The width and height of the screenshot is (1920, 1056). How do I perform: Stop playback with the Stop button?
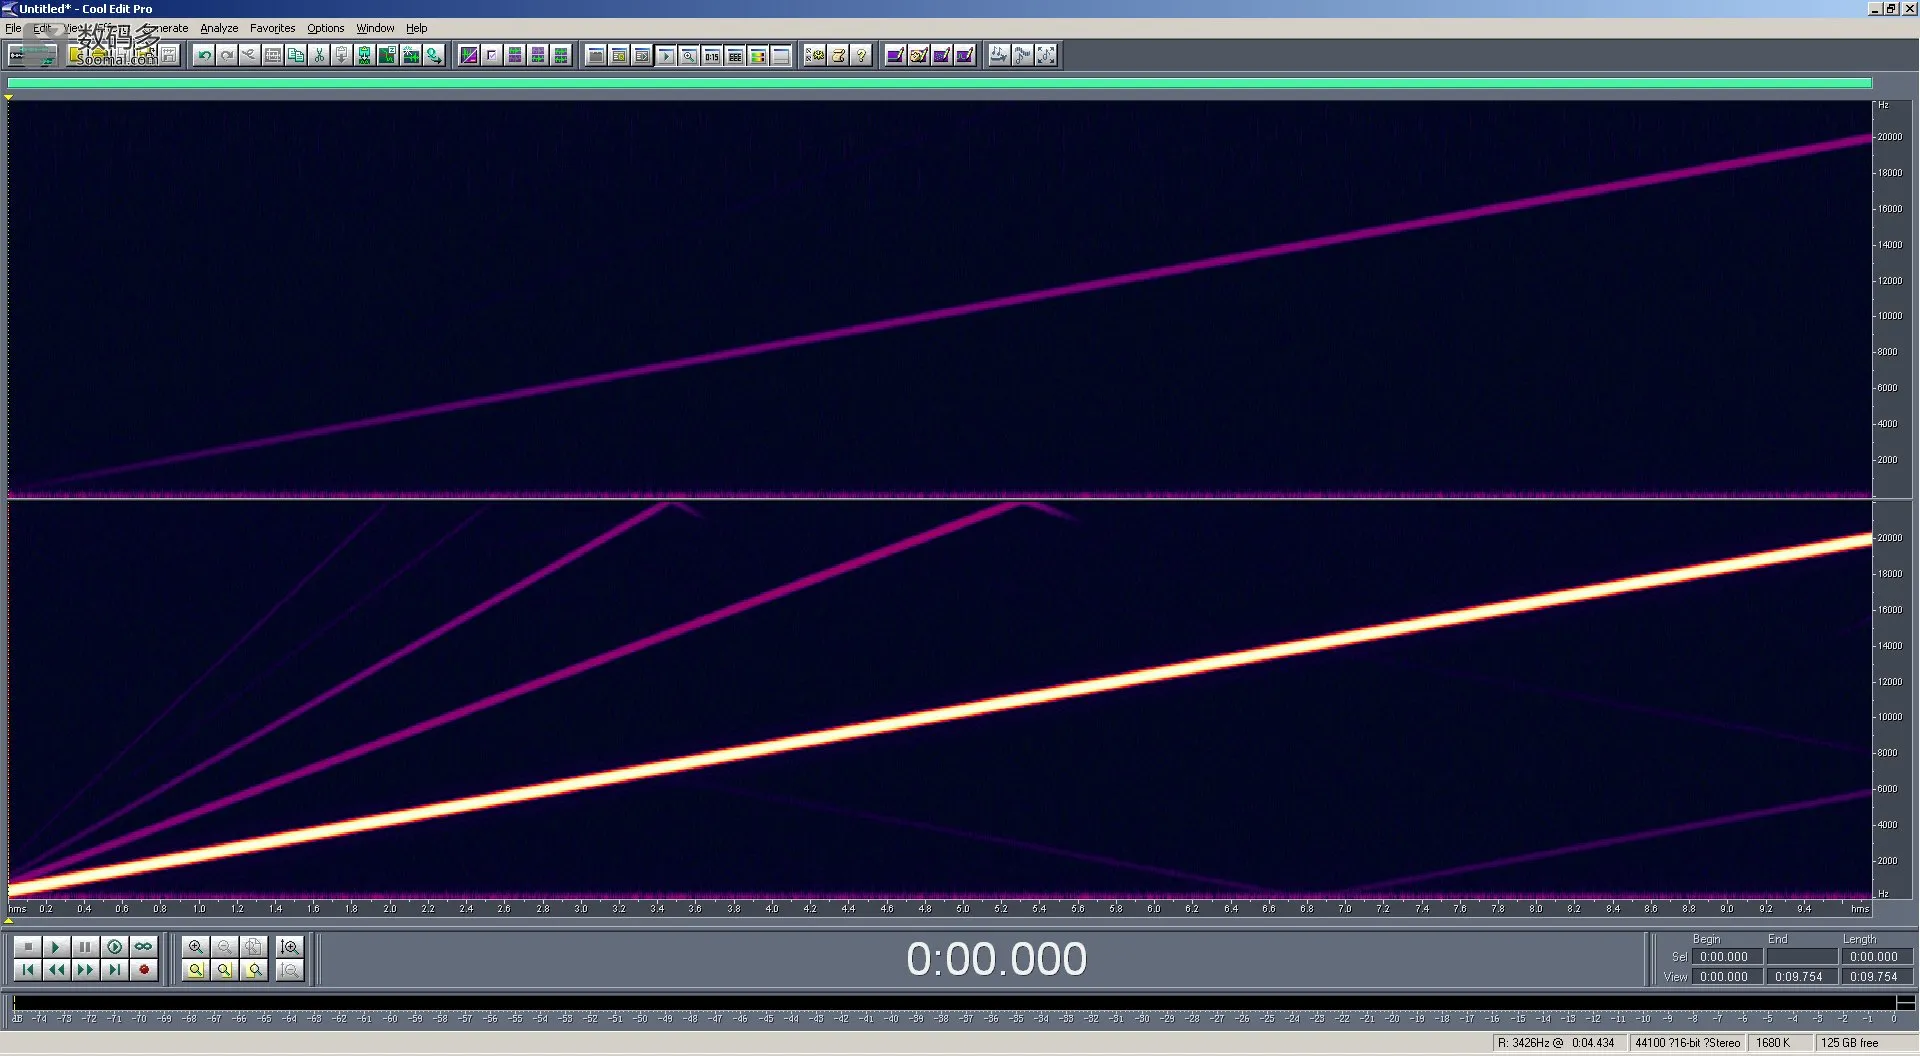click(x=27, y=946)
